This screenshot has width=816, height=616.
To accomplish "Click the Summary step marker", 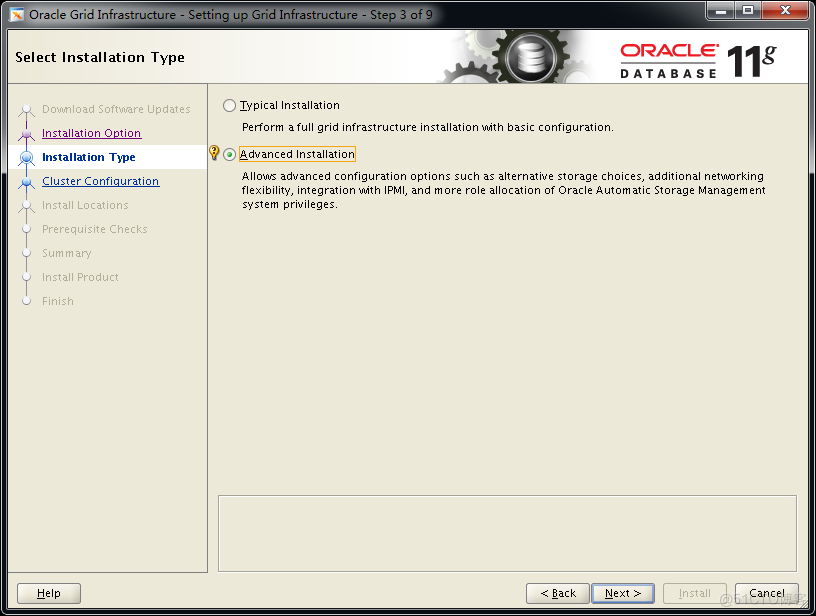I will (x=27, y=253).
